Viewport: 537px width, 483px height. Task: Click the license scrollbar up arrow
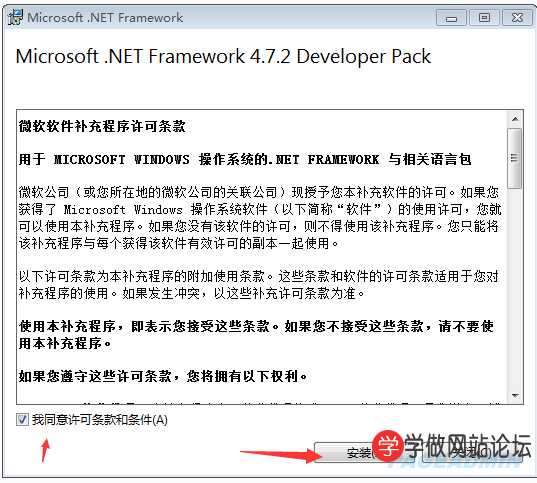point(515,119)
